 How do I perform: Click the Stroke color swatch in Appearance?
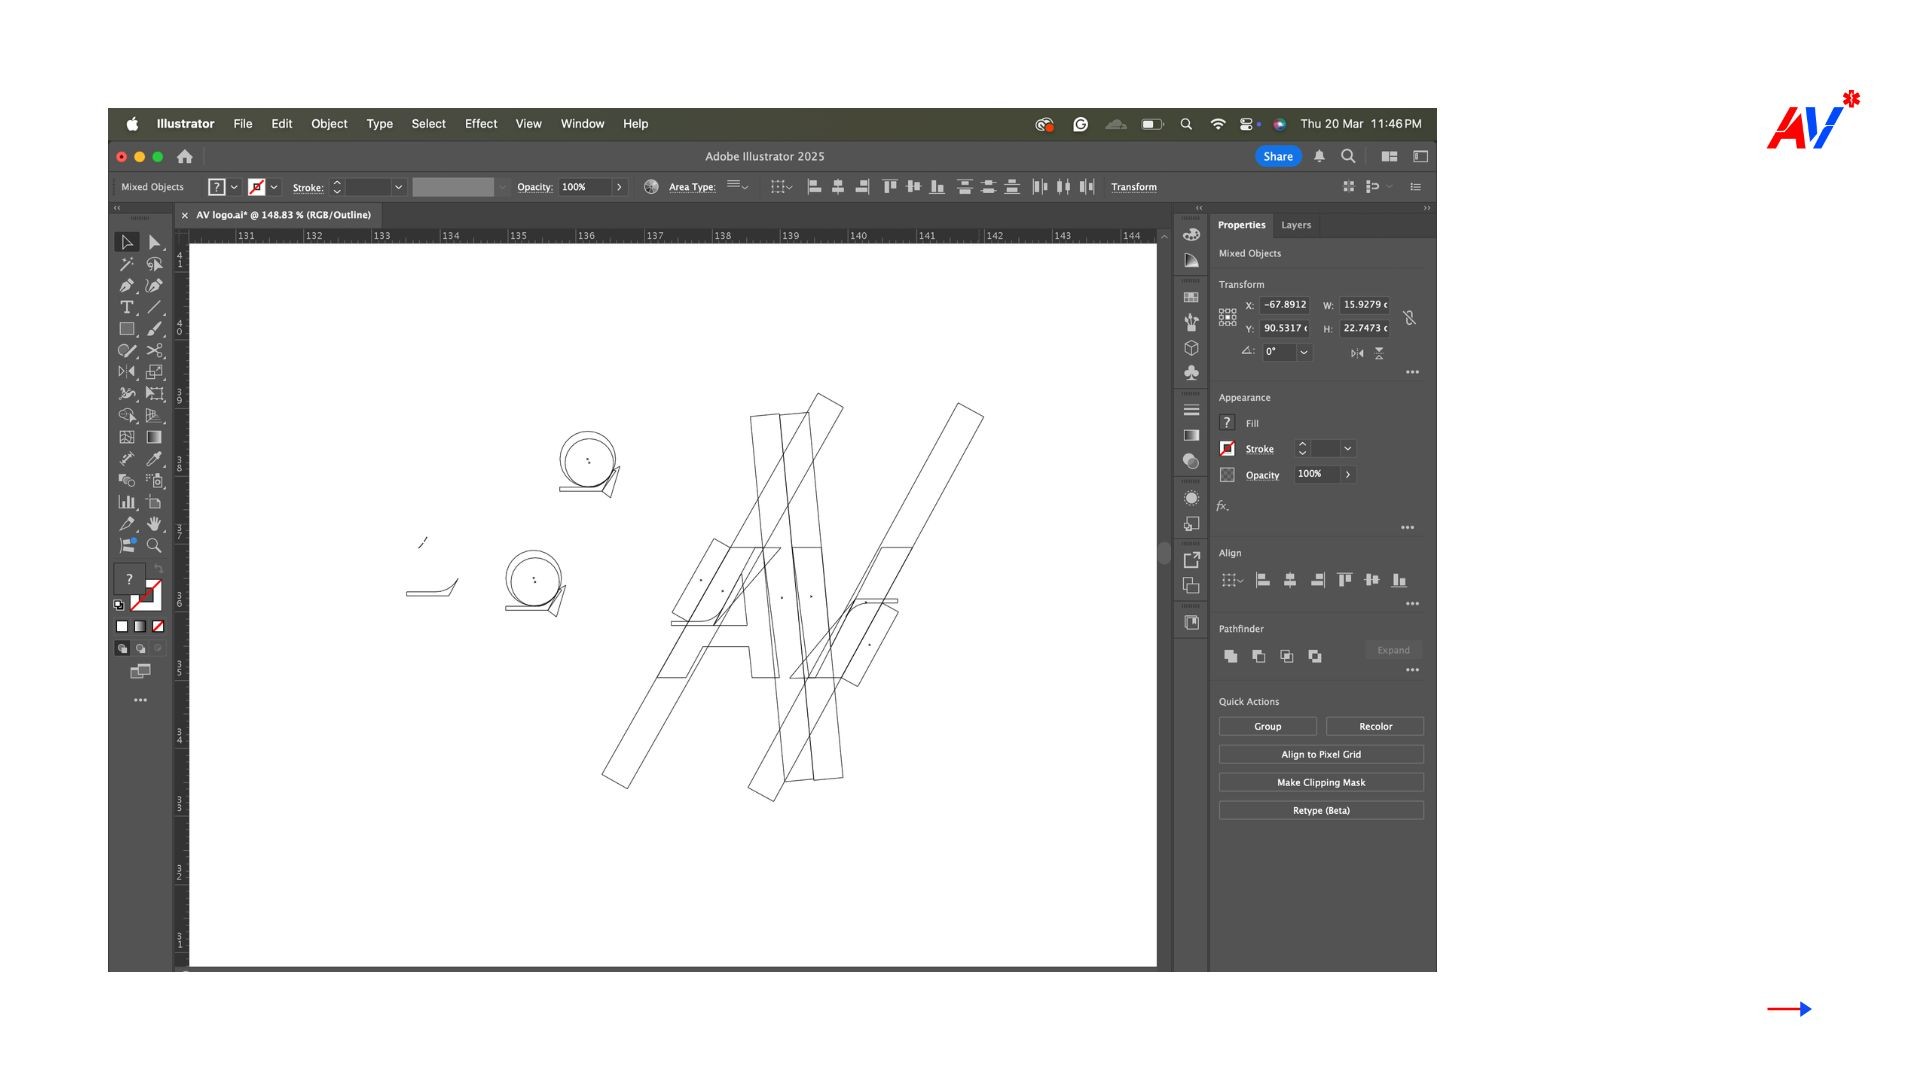click(1227, 449)
